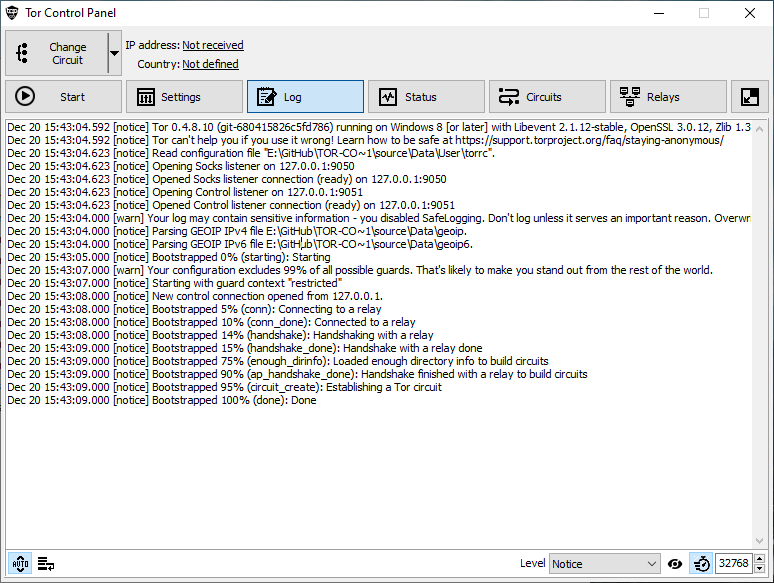
Task: Increase the 32768 value with the up arrow
Action: click(x=760, y=558)
